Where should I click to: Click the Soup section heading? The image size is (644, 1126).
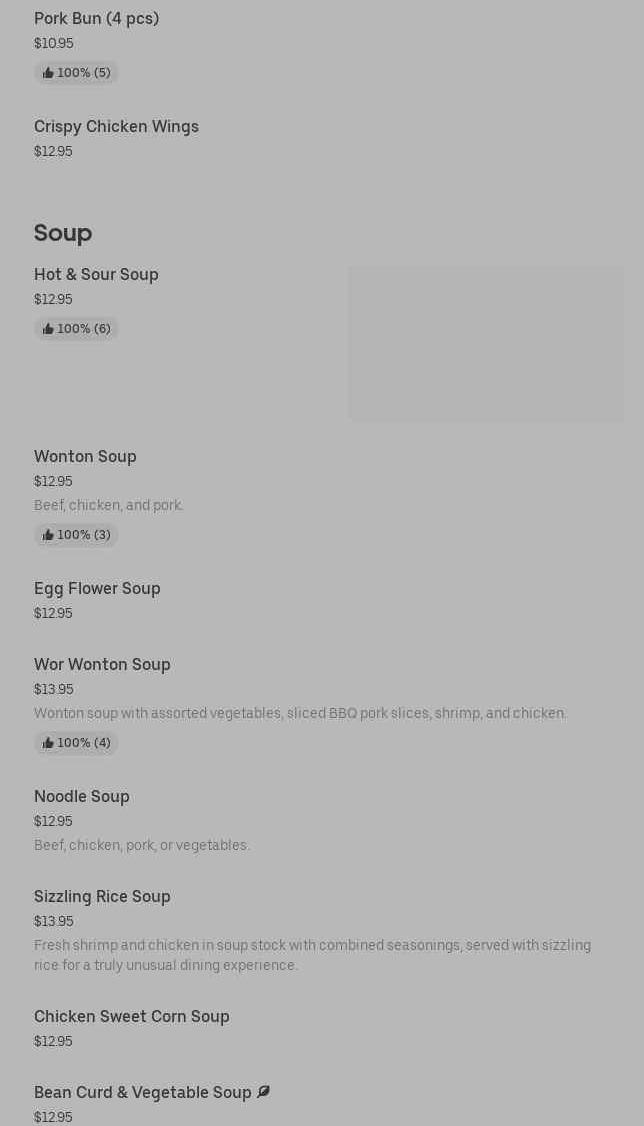coord(63,232)
